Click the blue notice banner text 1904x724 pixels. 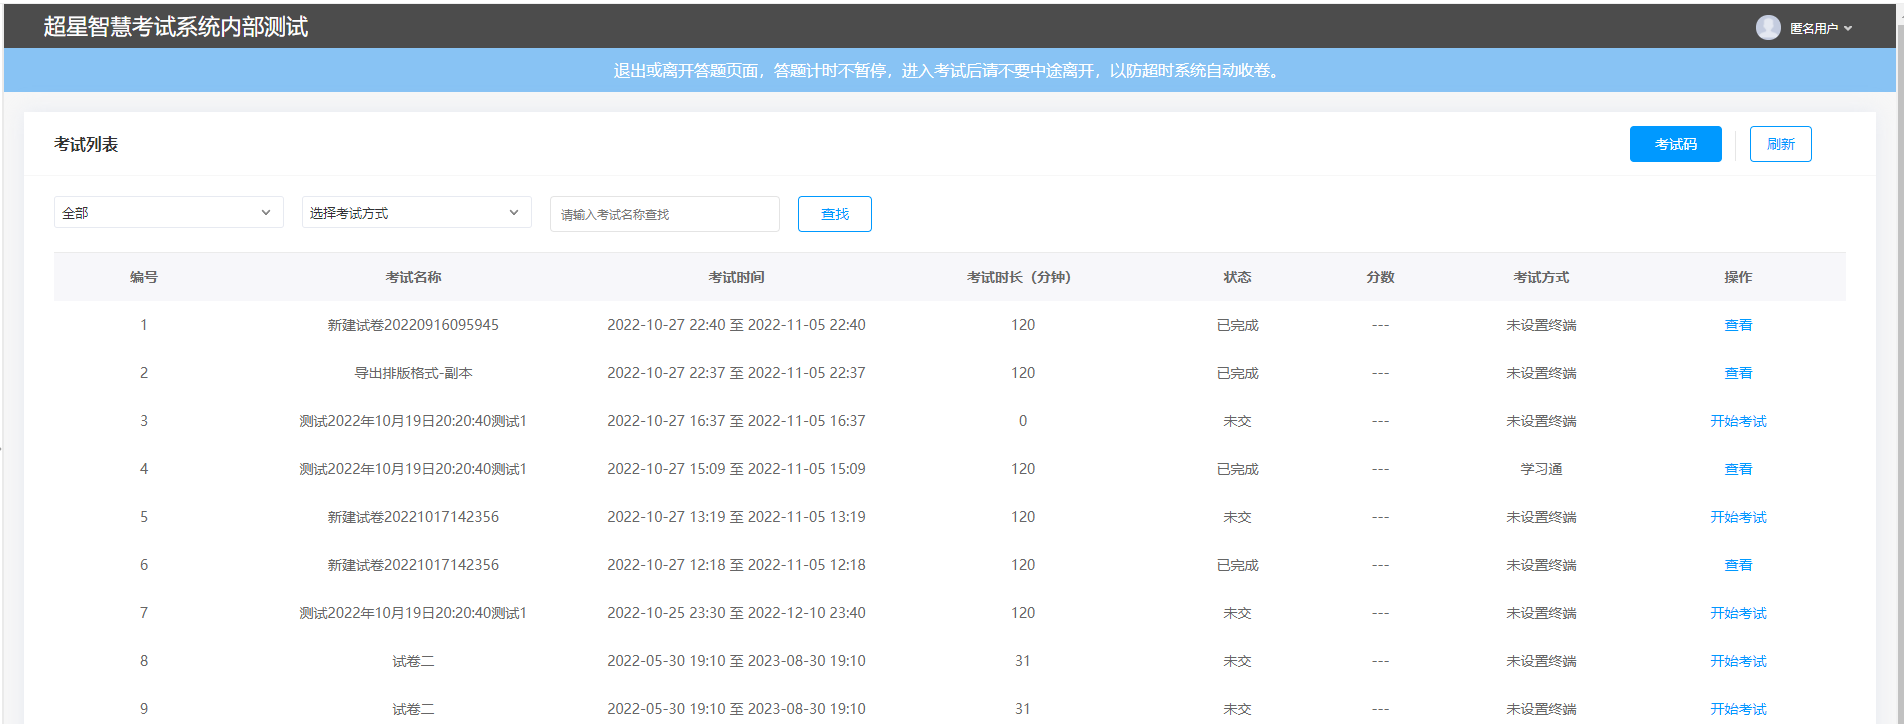pos(948,70)
